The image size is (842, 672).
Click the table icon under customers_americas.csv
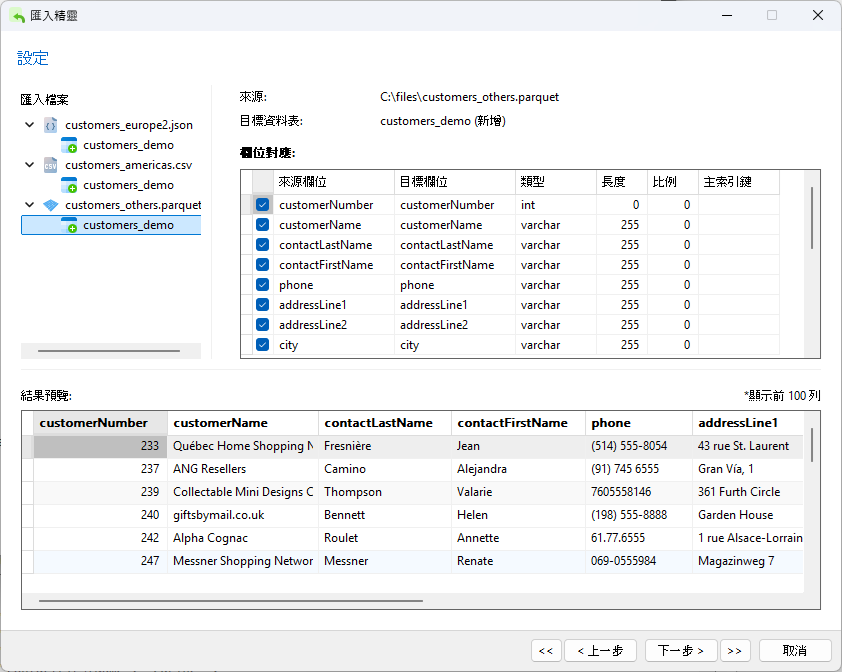[69, 185]
